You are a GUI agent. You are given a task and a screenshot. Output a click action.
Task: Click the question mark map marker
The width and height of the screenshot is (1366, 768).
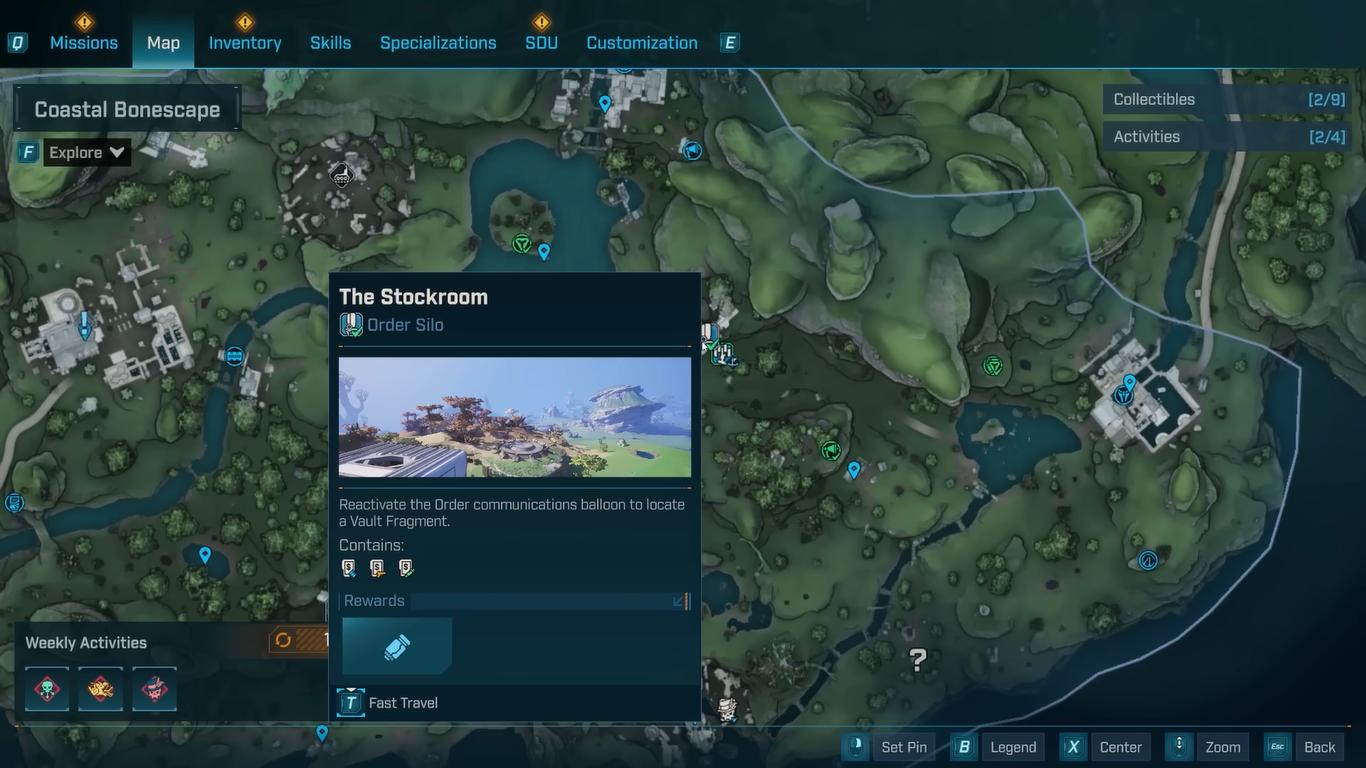[x=917, y=659]
